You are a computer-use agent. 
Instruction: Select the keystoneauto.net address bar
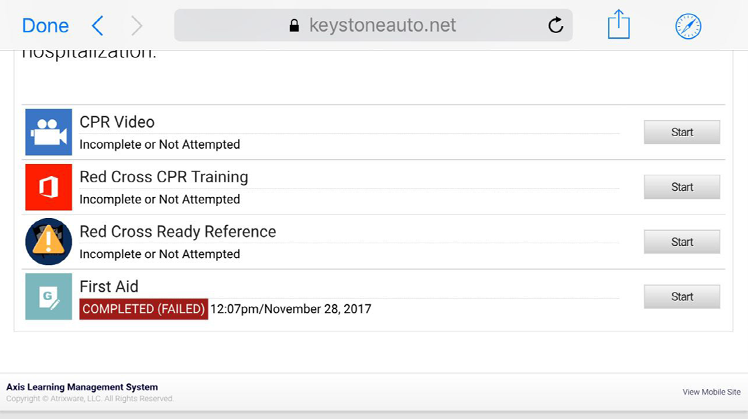click(373, 25)
